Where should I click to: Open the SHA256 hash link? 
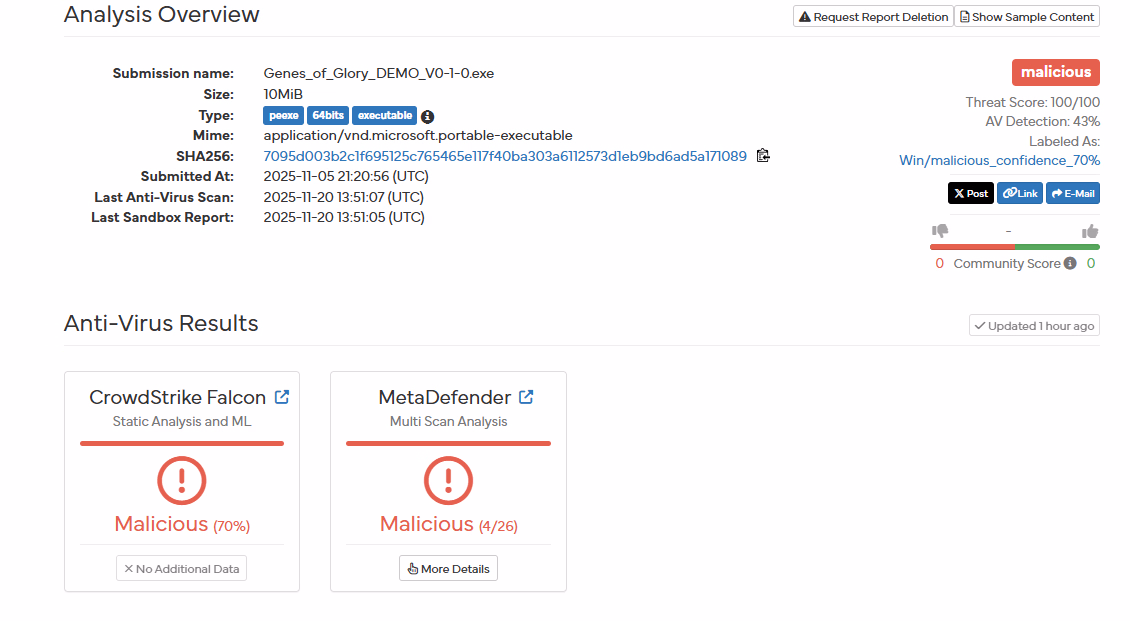point(504,156)
